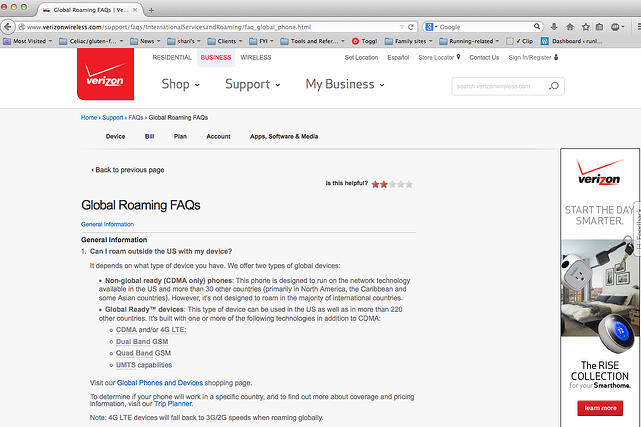Open the bookmarks list icon in toolbar
Image resolution: width=641 pixels, height=427 pixels.
[600, 27]
